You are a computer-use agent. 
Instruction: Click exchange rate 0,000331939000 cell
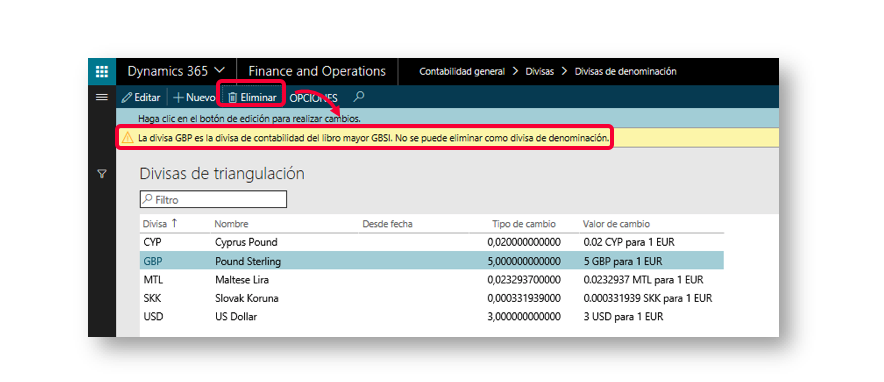(524, 298)
